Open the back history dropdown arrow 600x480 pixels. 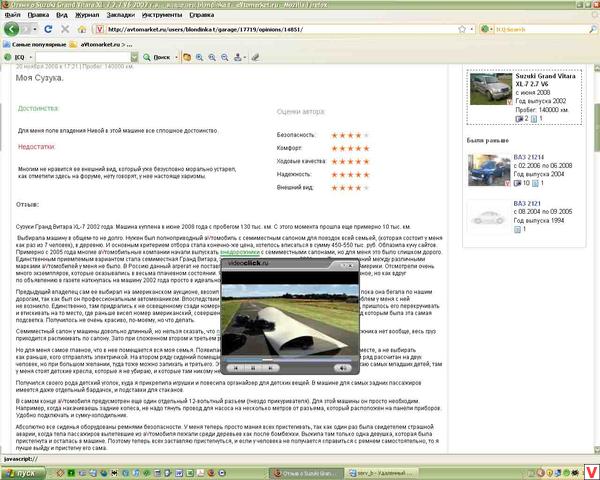(35, 29)
